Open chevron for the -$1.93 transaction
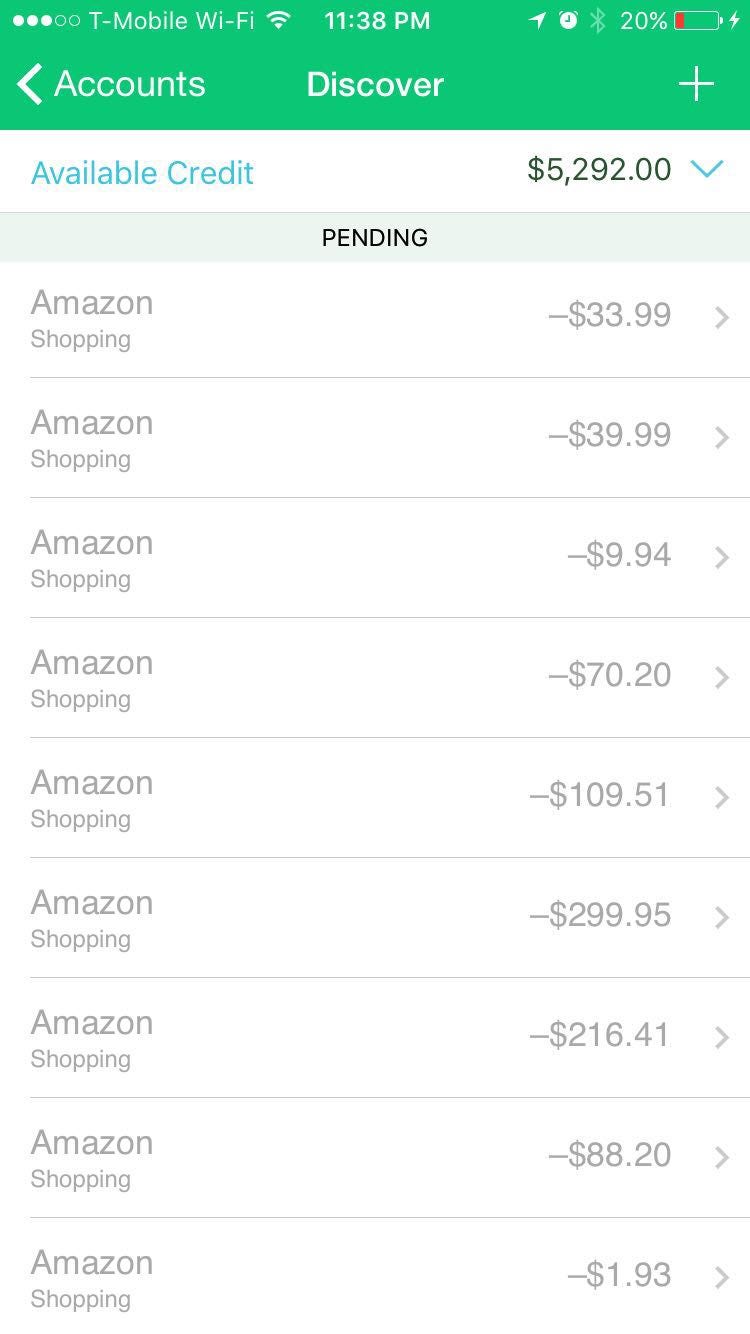The width and height of the screenshot is (750, 1334). pyautogui.click(x=722, y=1278)
